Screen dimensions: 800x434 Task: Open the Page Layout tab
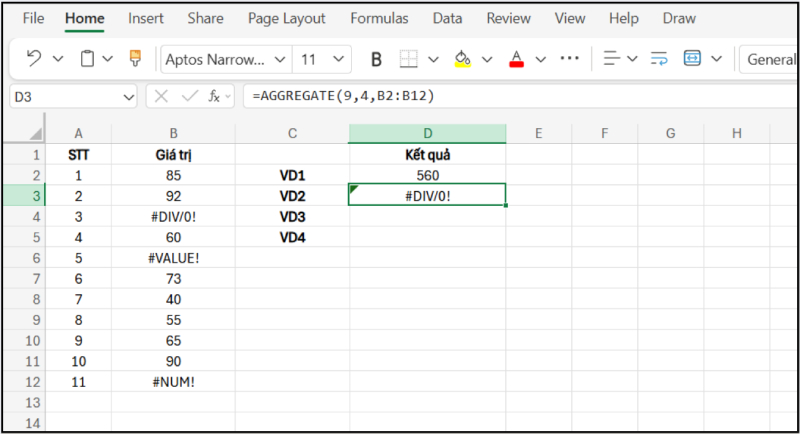(x=286, y=18)
